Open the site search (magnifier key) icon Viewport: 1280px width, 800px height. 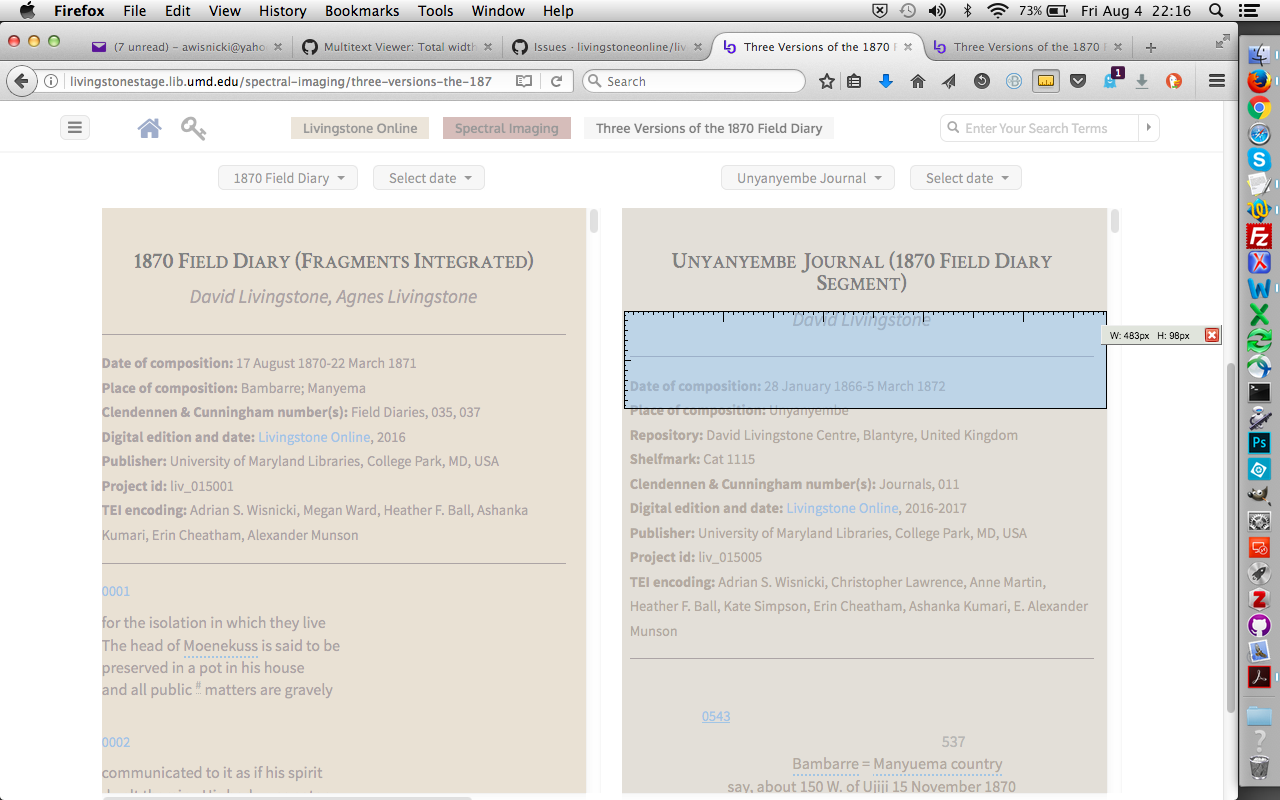click(x=193, y=128)
